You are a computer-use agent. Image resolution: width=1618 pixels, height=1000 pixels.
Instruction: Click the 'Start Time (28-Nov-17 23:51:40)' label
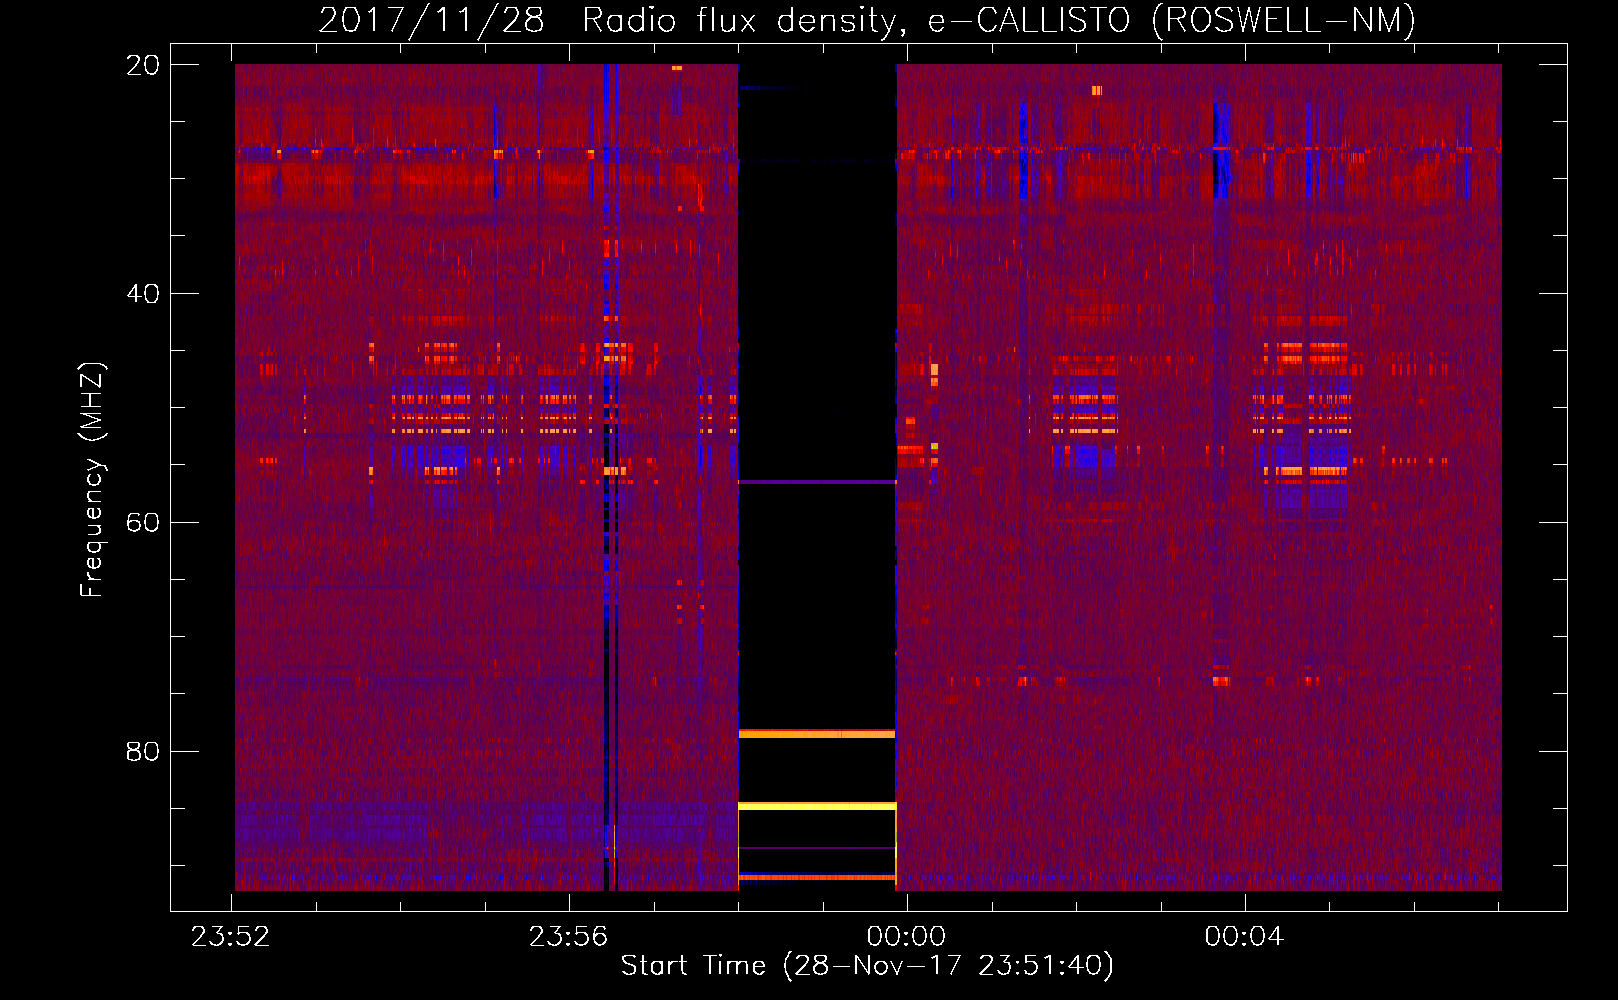point(867,966)
